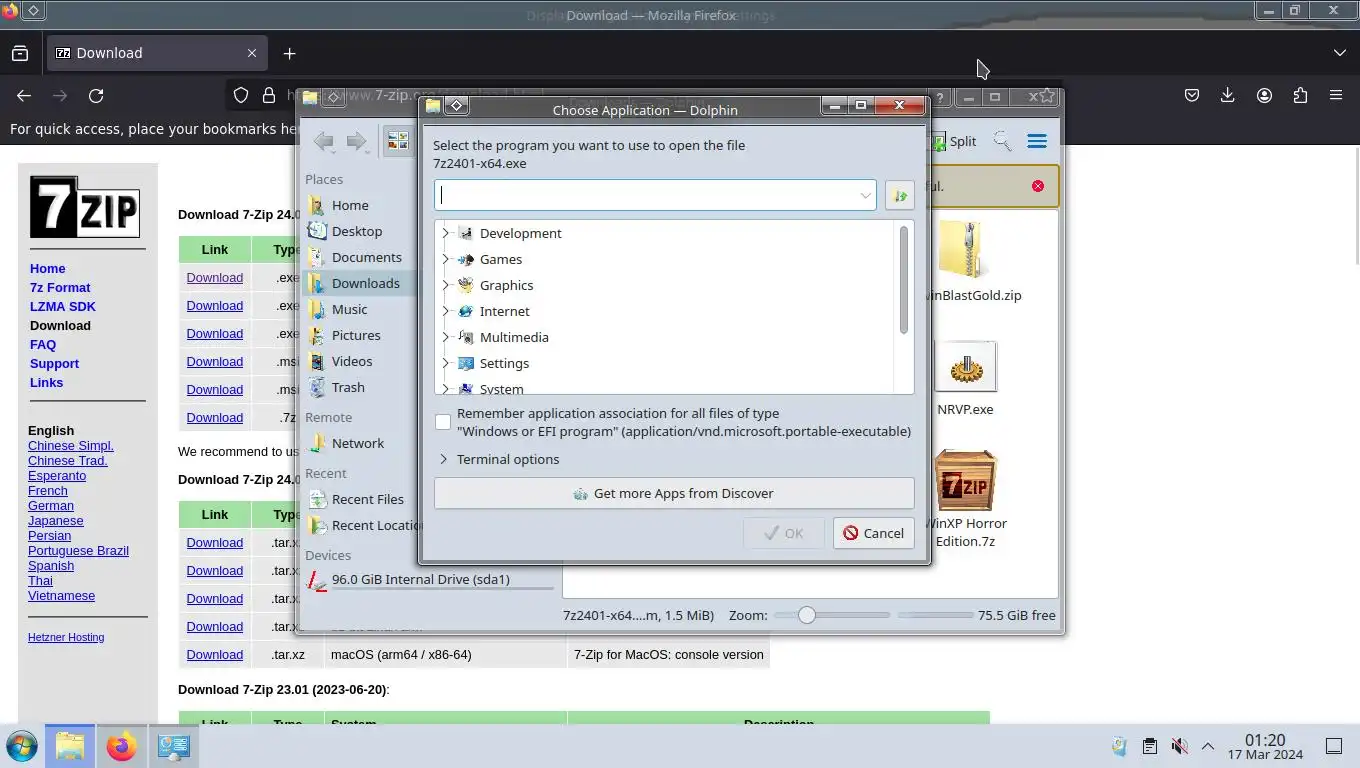Click the Dolphin search magnifier icon
1360x768 pixels.
1002,141
